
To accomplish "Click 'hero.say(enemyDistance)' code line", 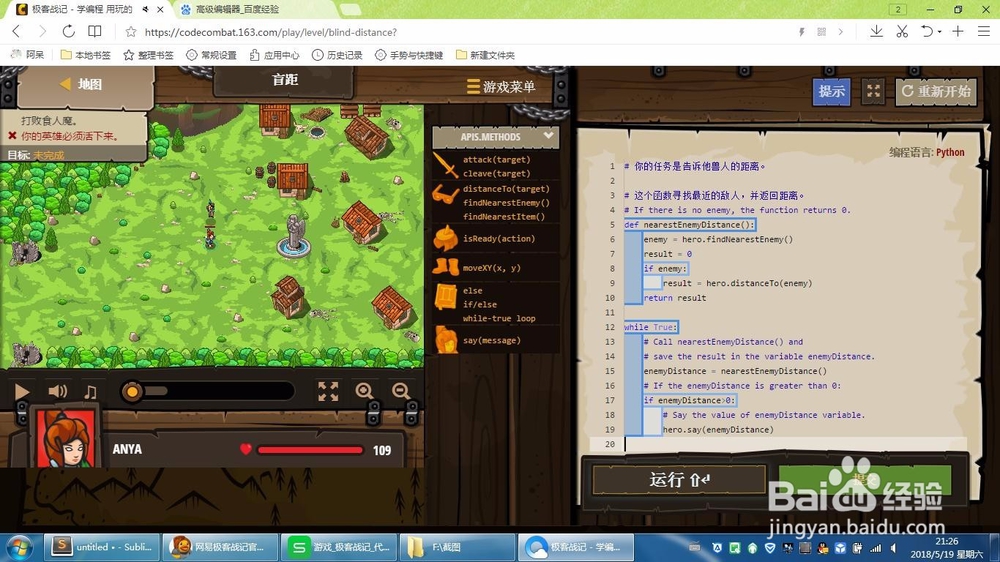I will 717,430.
